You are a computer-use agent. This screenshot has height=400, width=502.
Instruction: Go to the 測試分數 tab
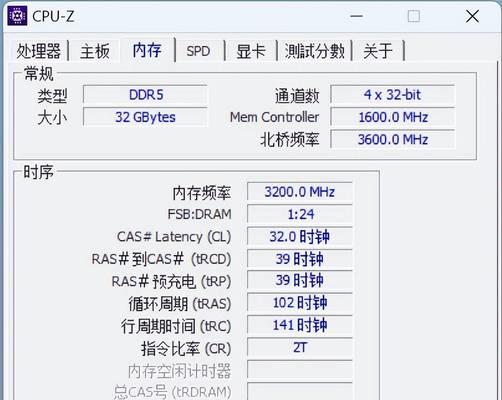[x=315, y=51]
